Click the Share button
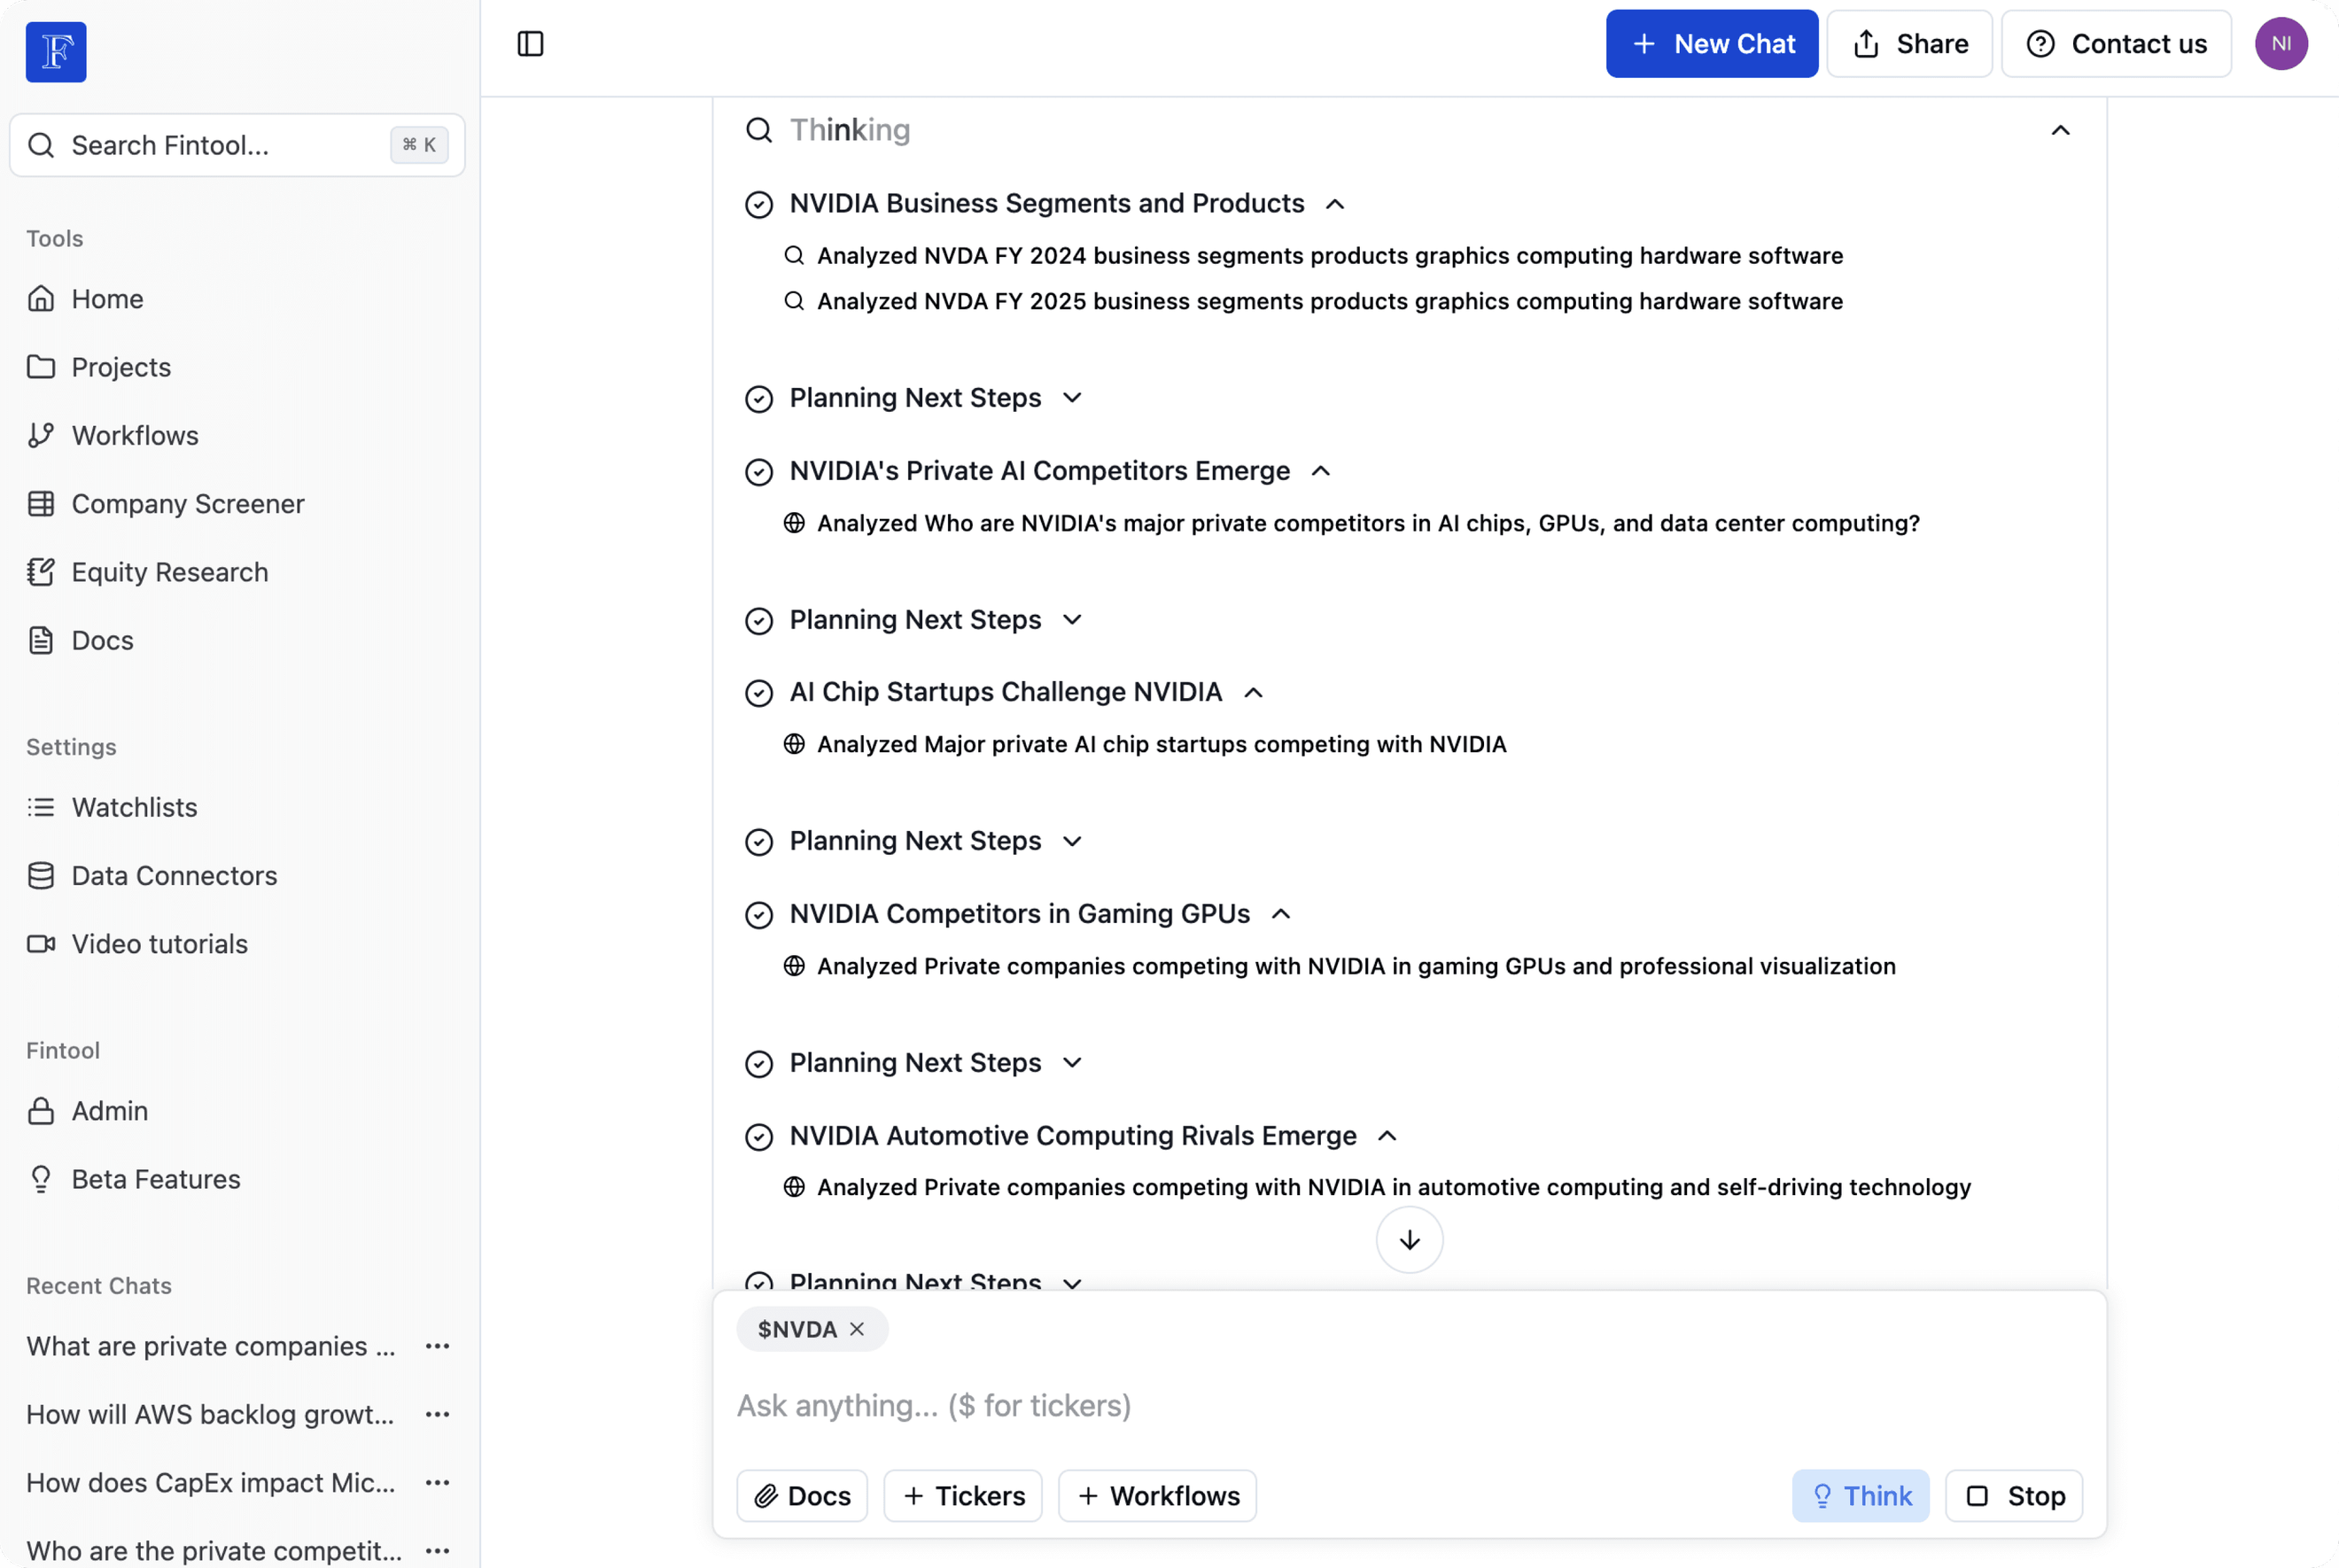Screen dimensions: 2339x1568 tap(1909, 44)
